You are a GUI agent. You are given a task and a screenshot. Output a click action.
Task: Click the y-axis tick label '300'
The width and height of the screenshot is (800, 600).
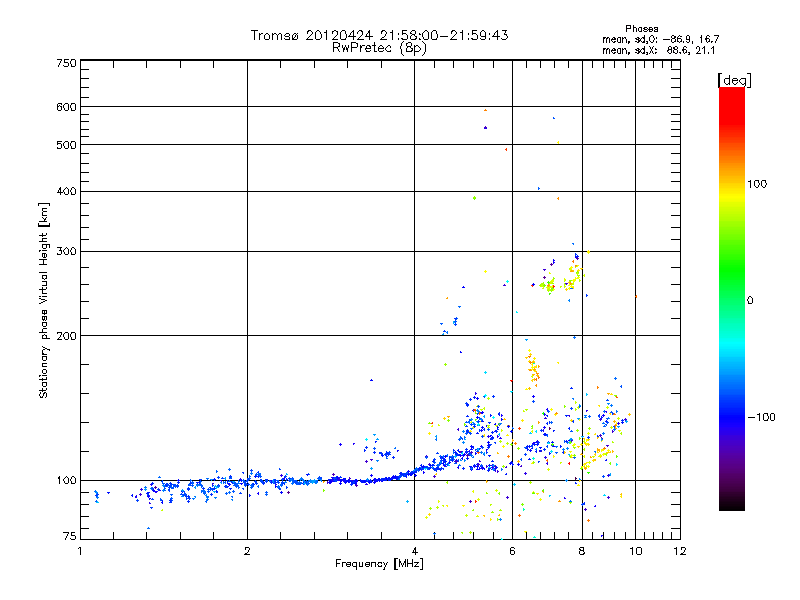click(66, 252)
